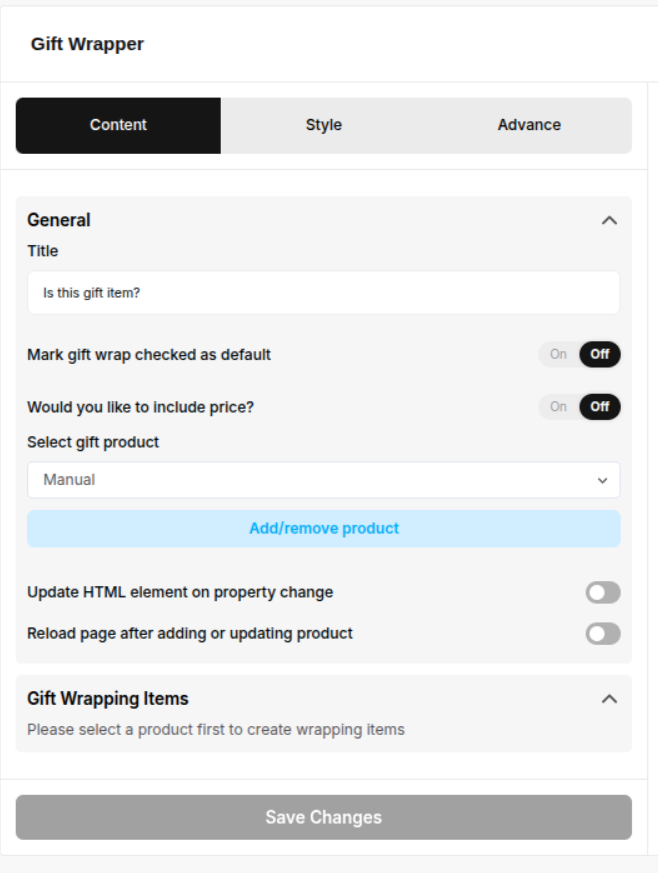Open the Advance tab
658x873 pixels.
[529, 125]
